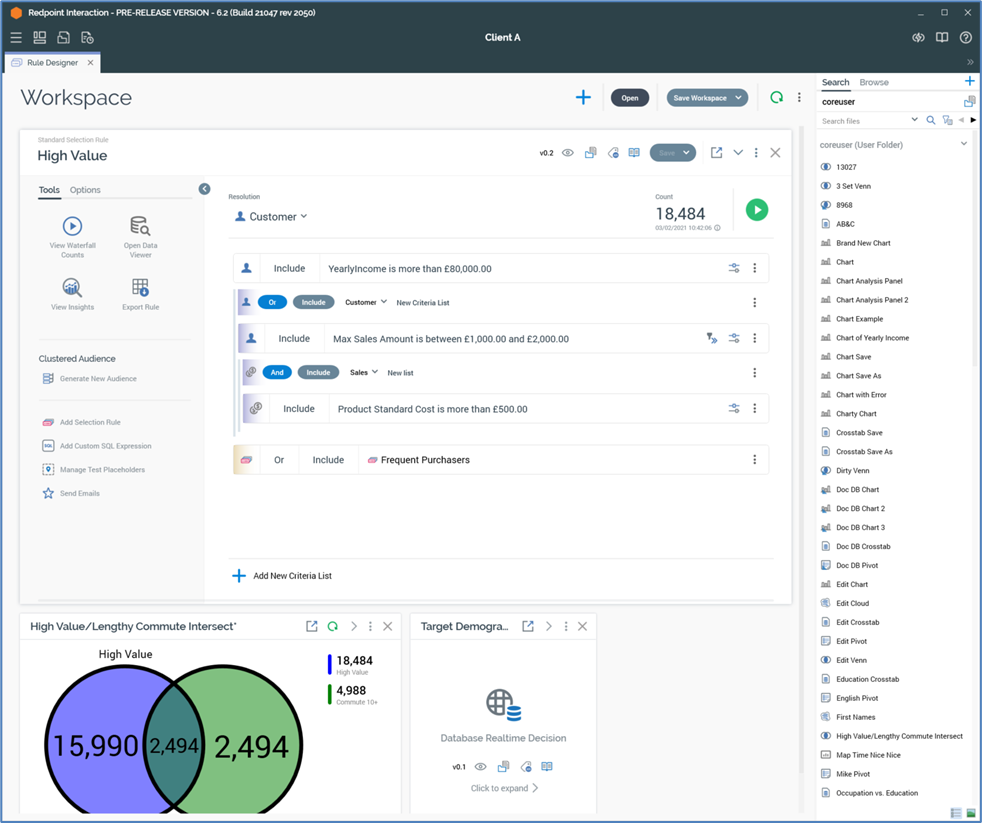Click the blue High Value legend swatch
The width and height of the screenshot is (982, 823).
(x=330, y=665)
